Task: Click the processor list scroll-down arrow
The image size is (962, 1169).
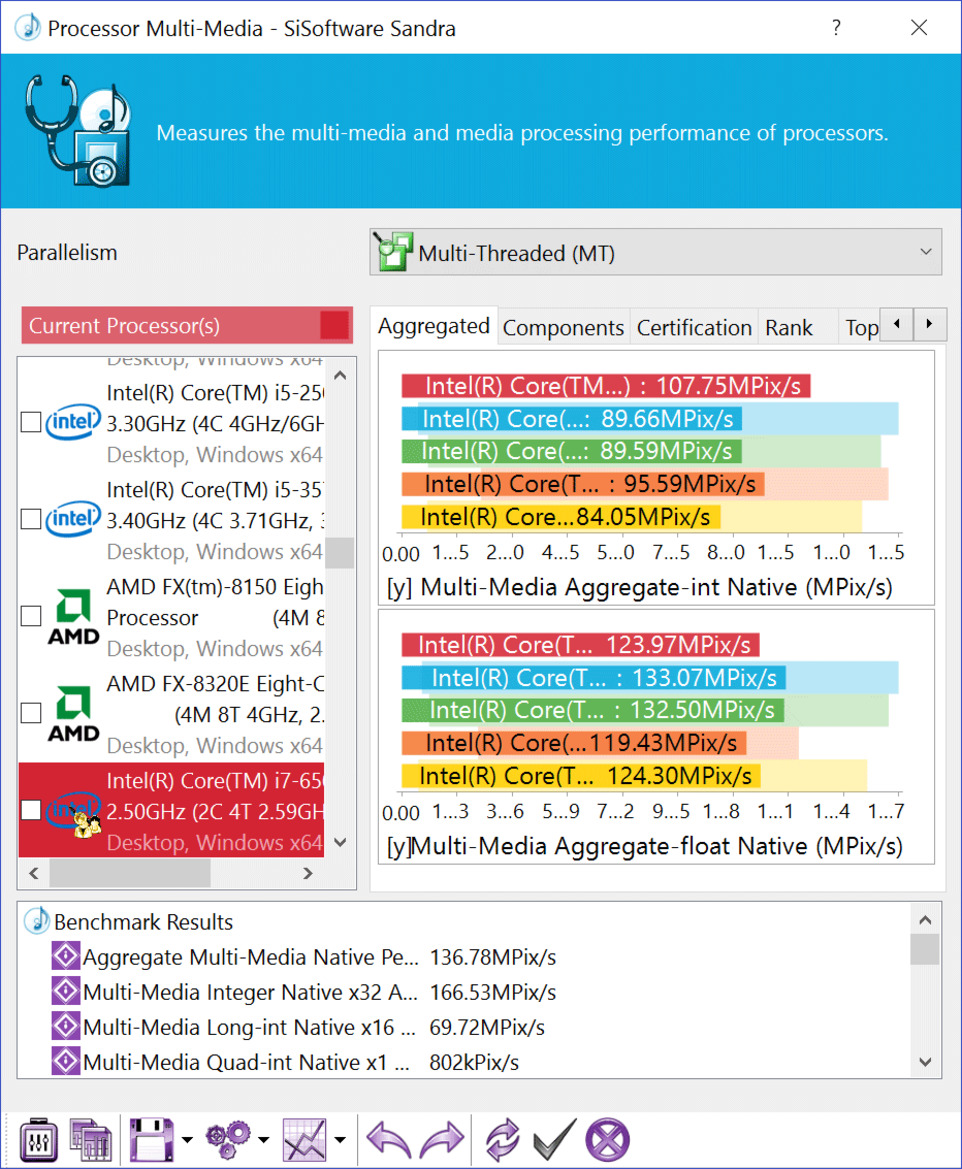Action: (340, 842)
